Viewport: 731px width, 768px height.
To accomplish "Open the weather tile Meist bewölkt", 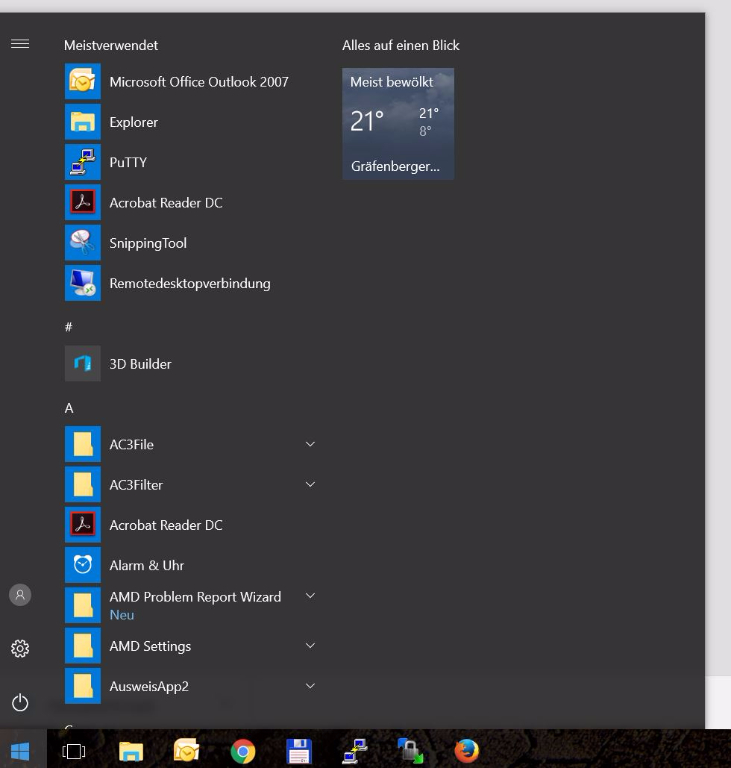I will (x=398, y=124).
